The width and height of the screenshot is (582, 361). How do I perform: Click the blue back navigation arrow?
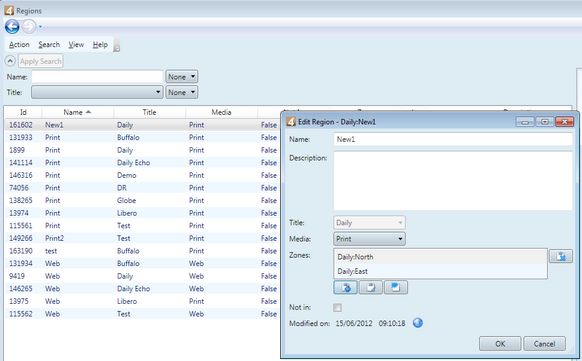coord(12,27)
